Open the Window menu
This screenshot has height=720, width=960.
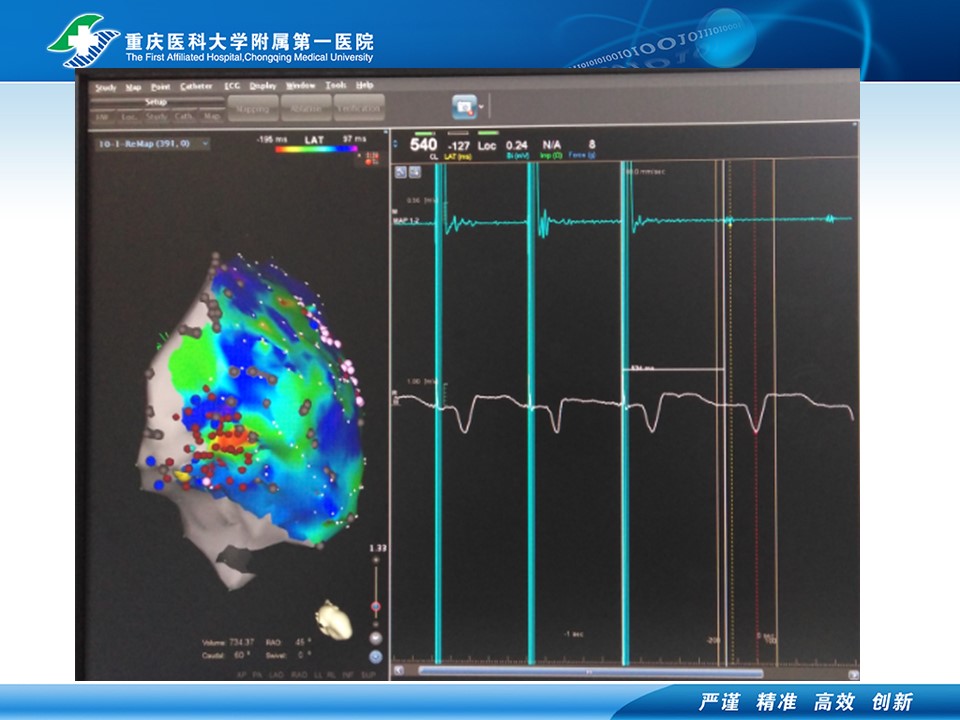301,85
